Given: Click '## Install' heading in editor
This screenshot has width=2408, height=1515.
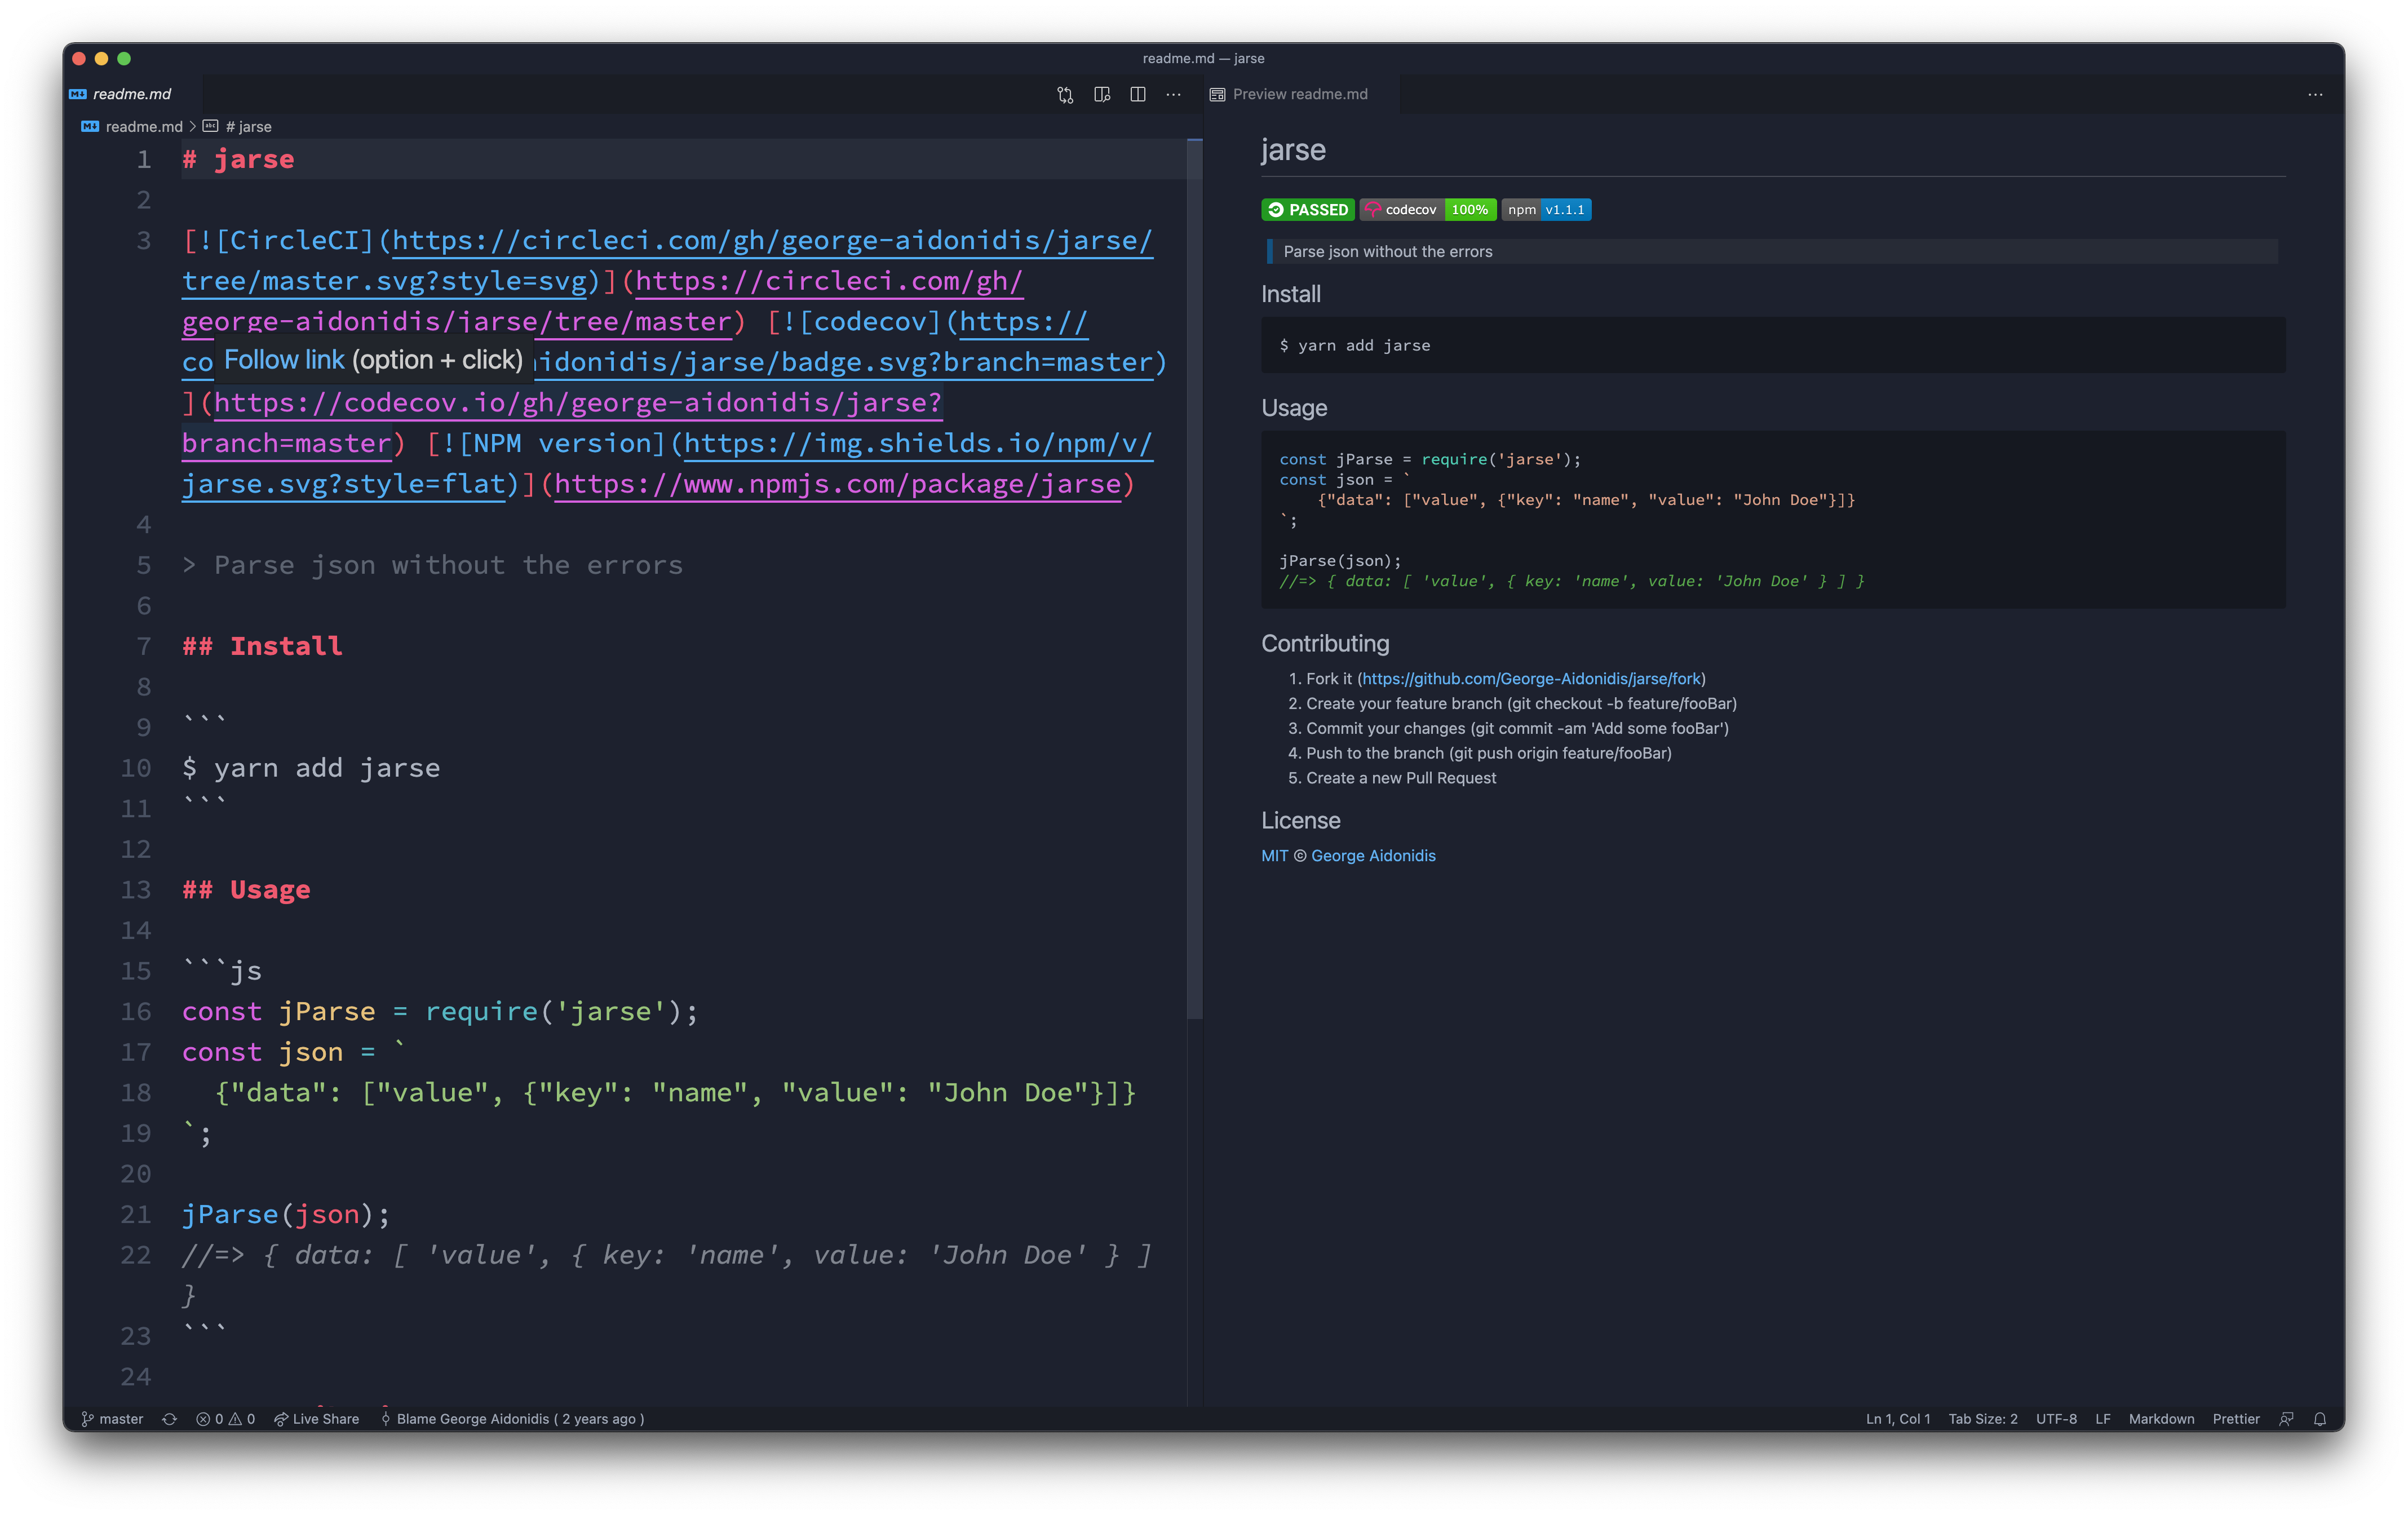Looking at the screenshot, I should point(262,646).
